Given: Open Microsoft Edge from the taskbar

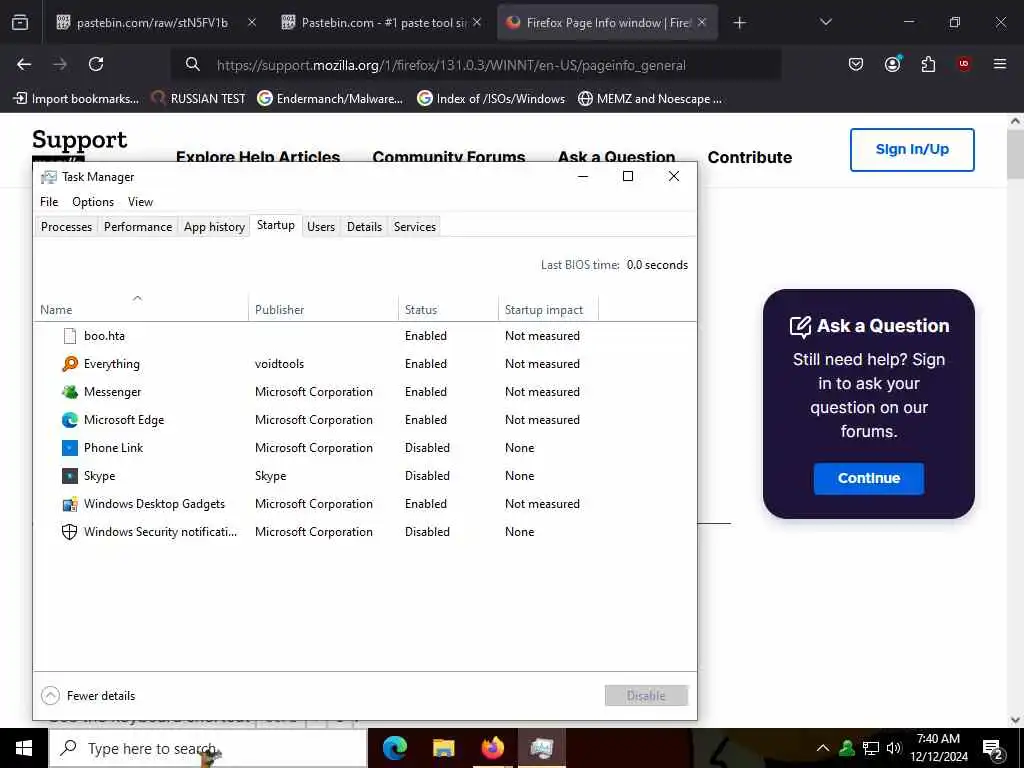Looking at the screenshot, I should point(394,748).
